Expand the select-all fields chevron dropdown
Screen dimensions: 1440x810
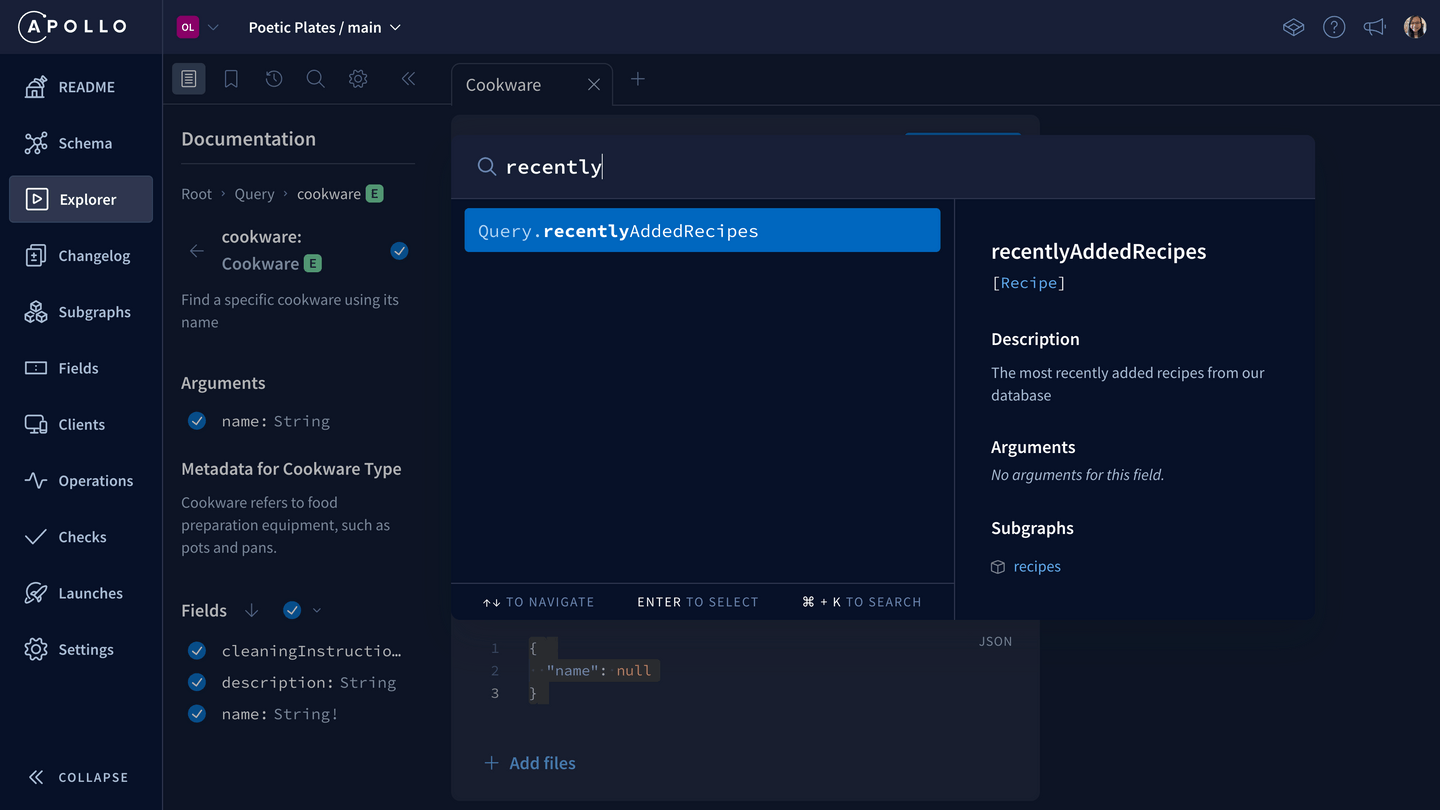coord(317,610)
